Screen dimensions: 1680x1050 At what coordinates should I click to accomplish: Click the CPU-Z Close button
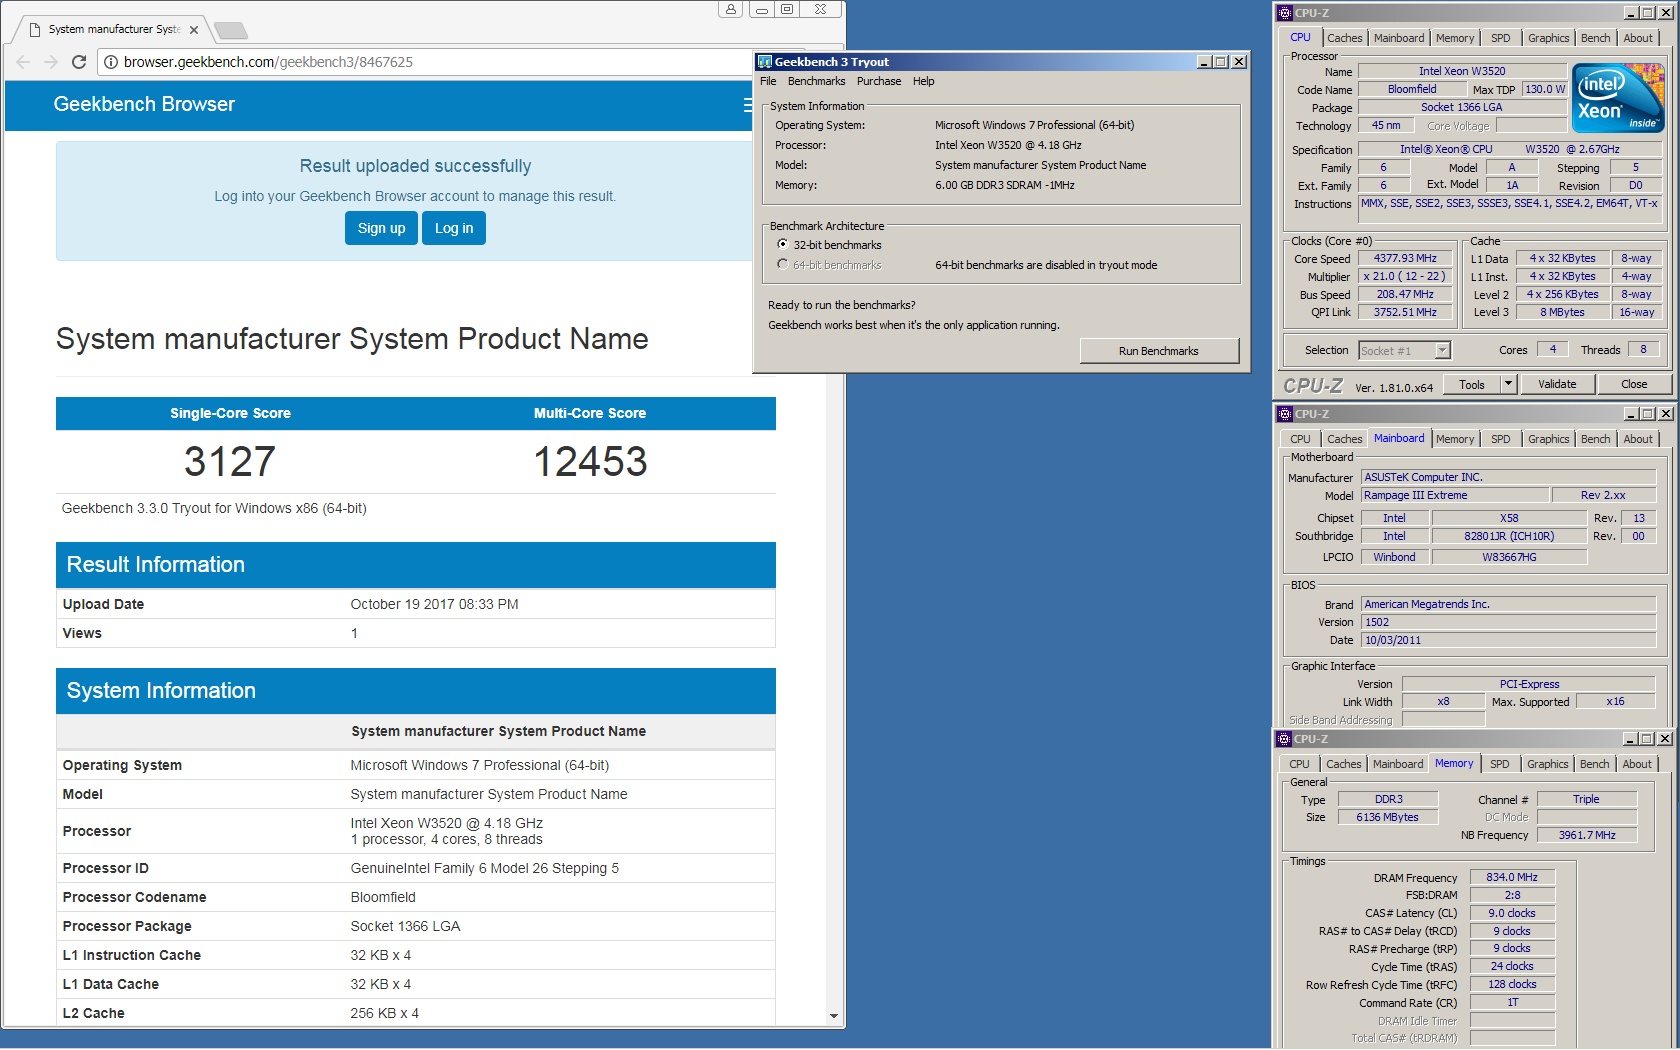tap(1634, 384)
